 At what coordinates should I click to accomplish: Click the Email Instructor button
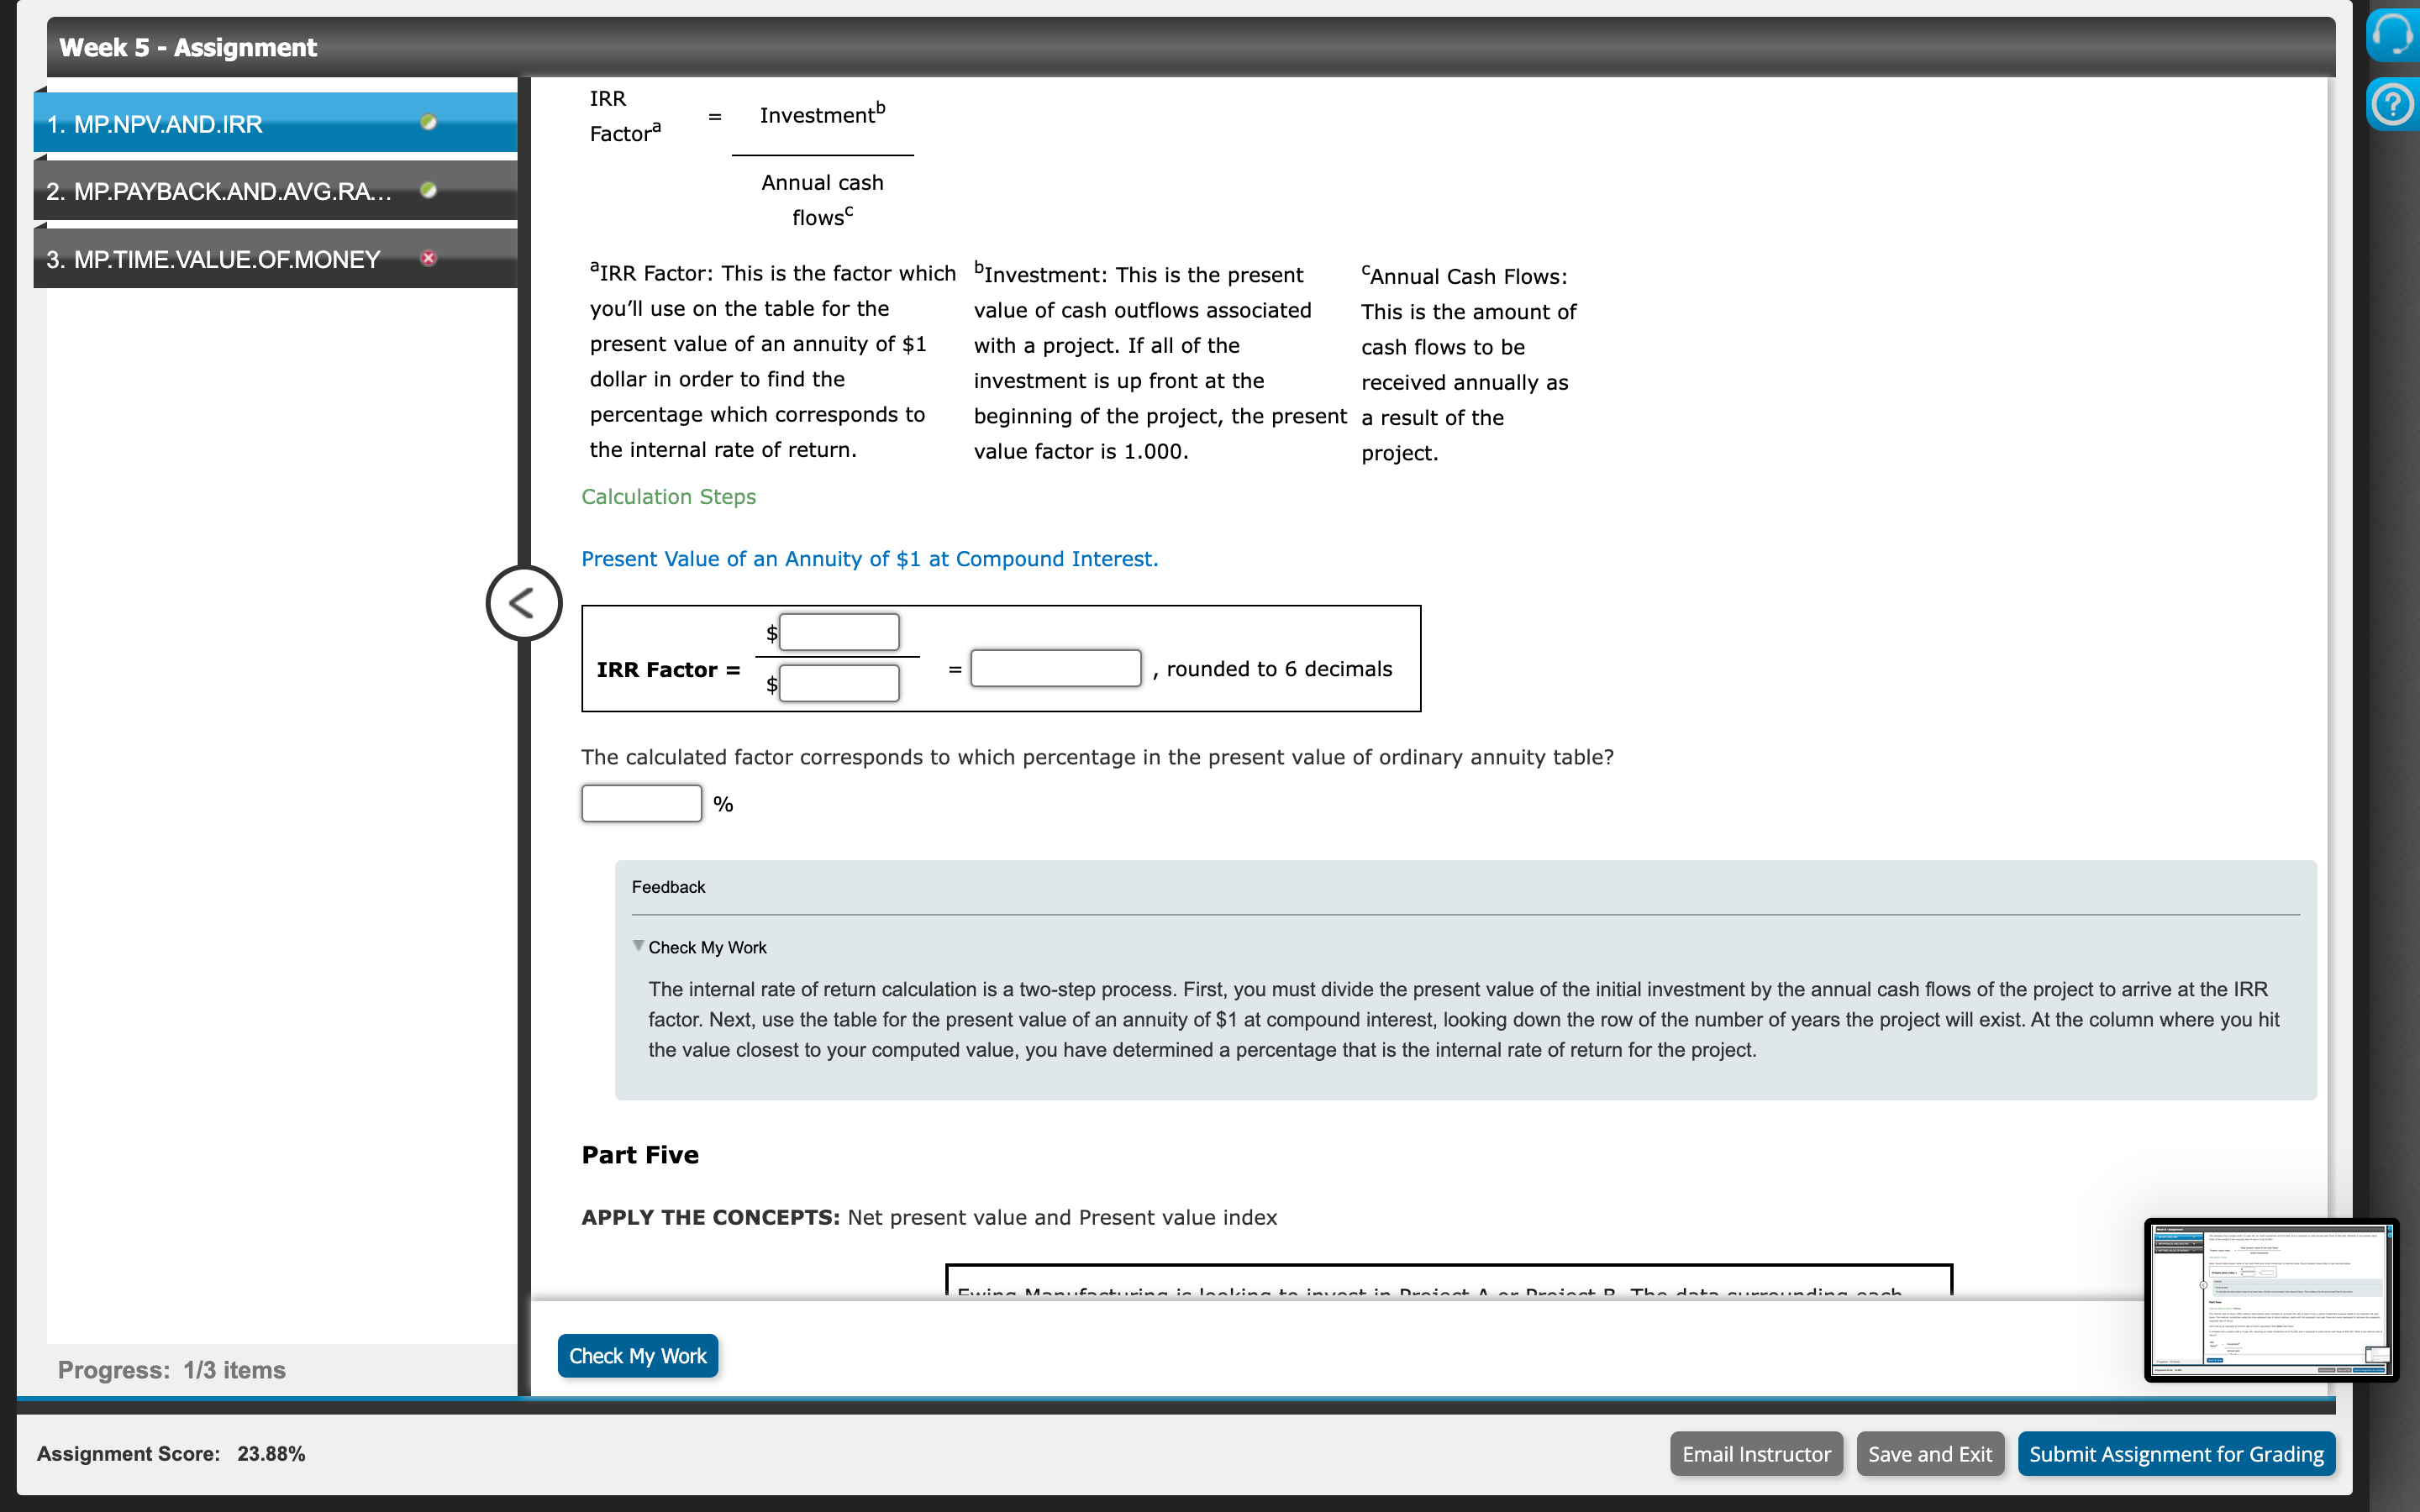point(1755,1453)
